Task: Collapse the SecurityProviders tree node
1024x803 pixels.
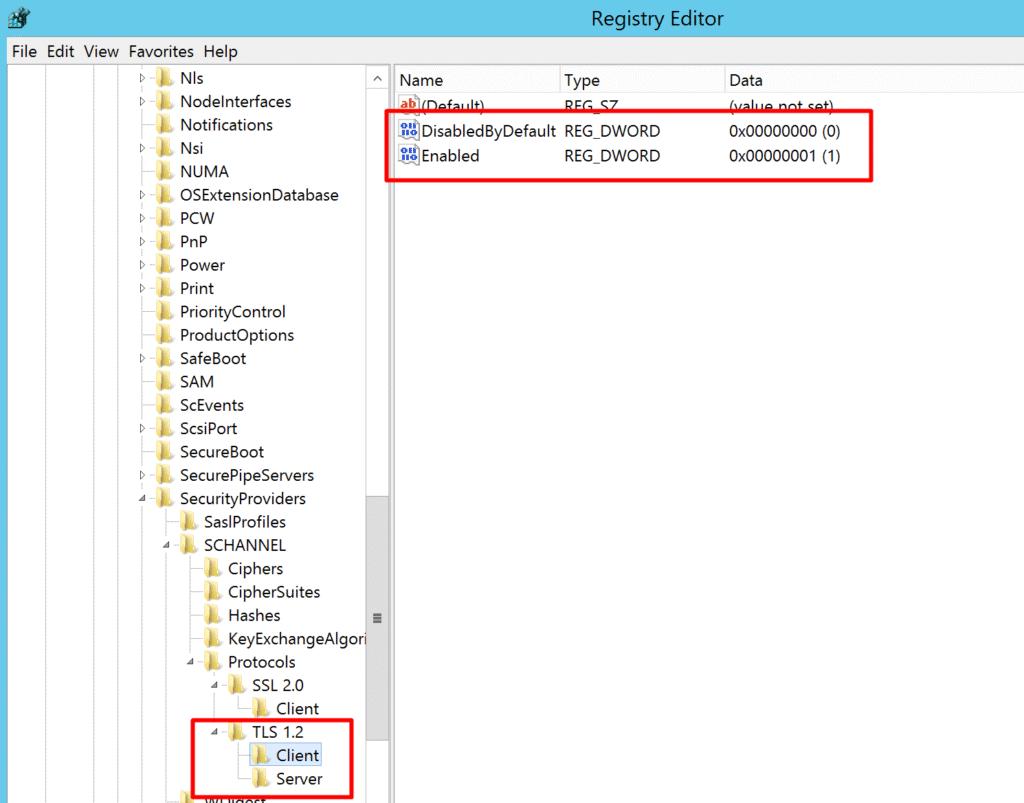Action: [142, 499]
